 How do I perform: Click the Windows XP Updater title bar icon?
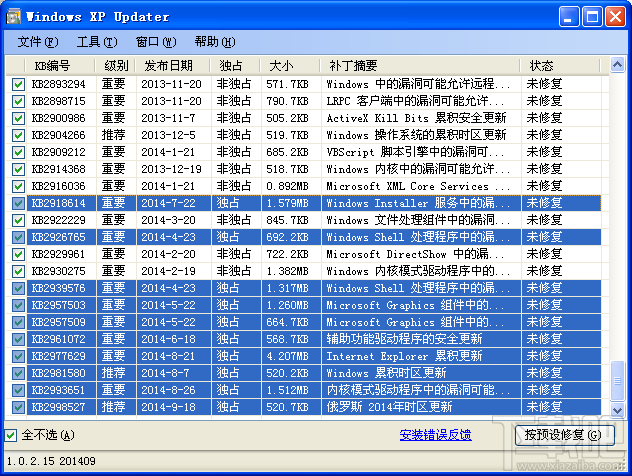click(14, 17)
